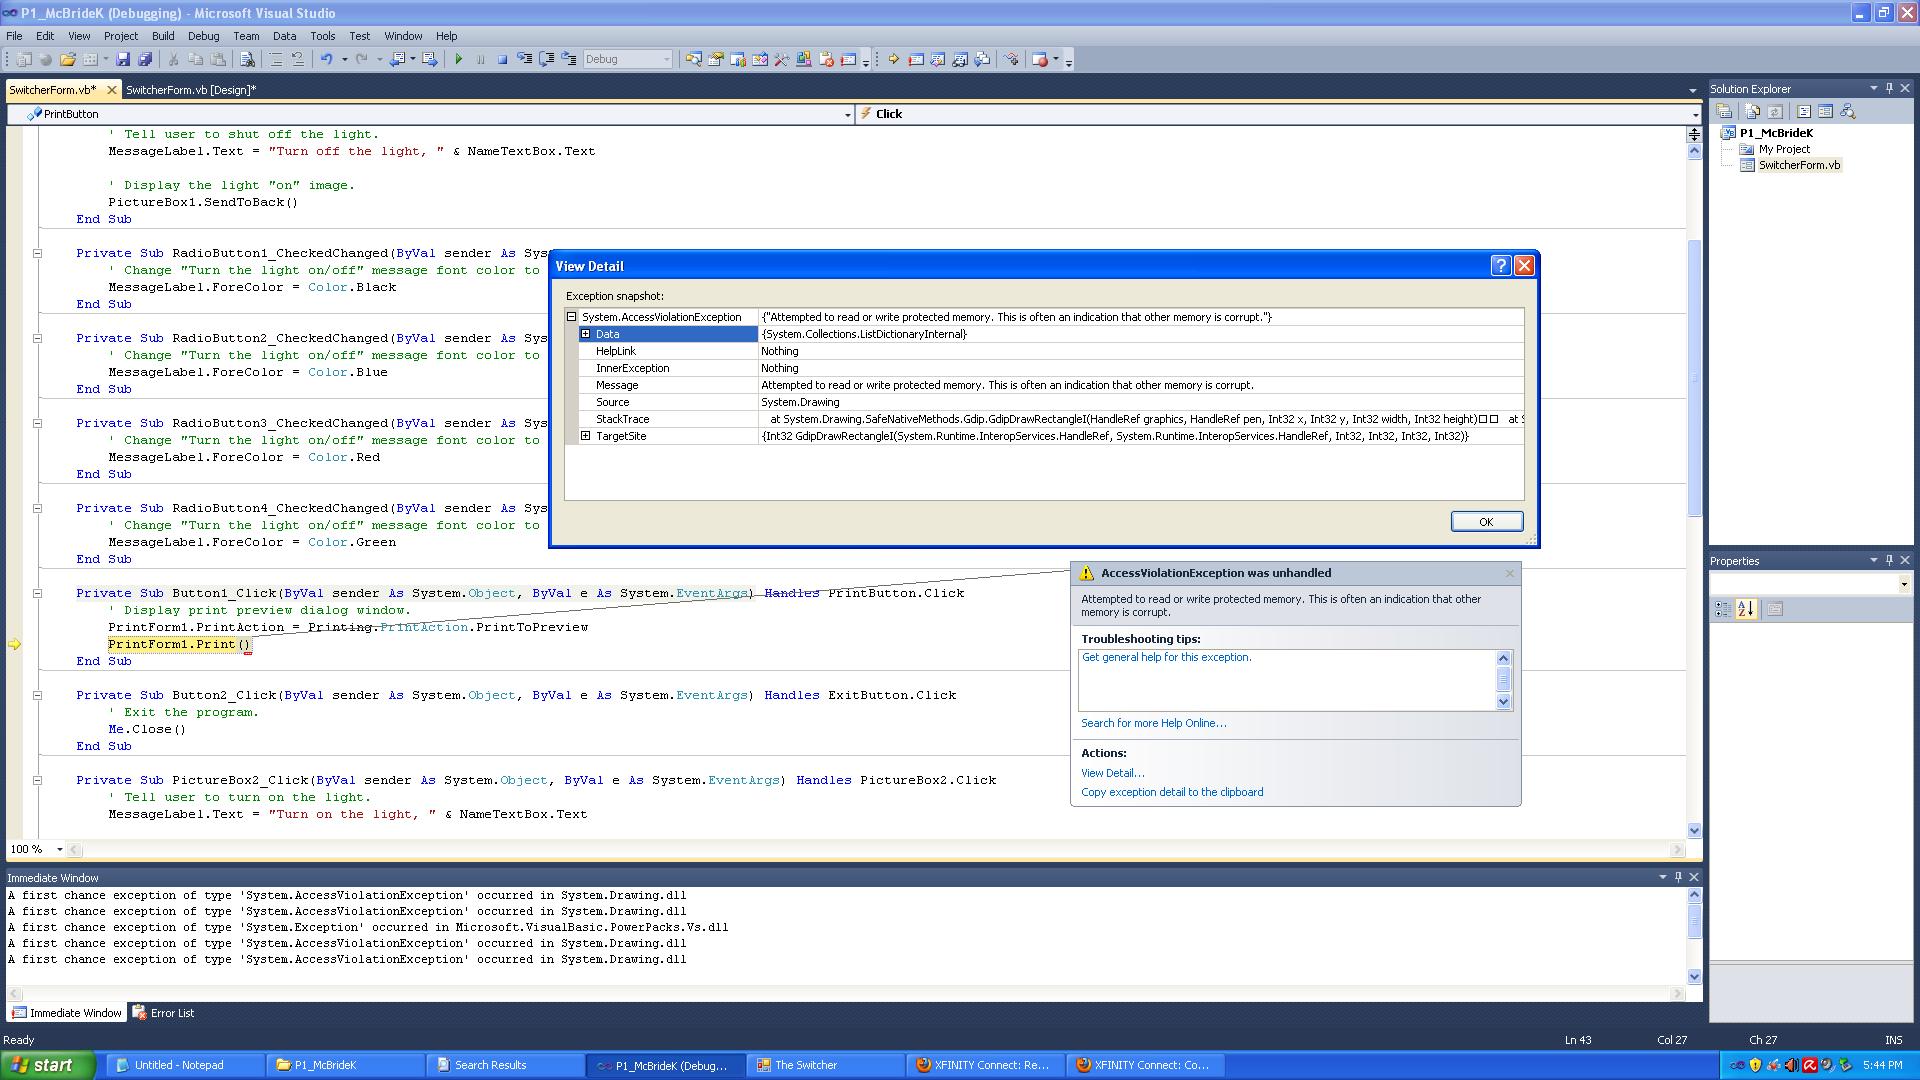
Task: Click the Step Into icon
Action: [524, 59]
